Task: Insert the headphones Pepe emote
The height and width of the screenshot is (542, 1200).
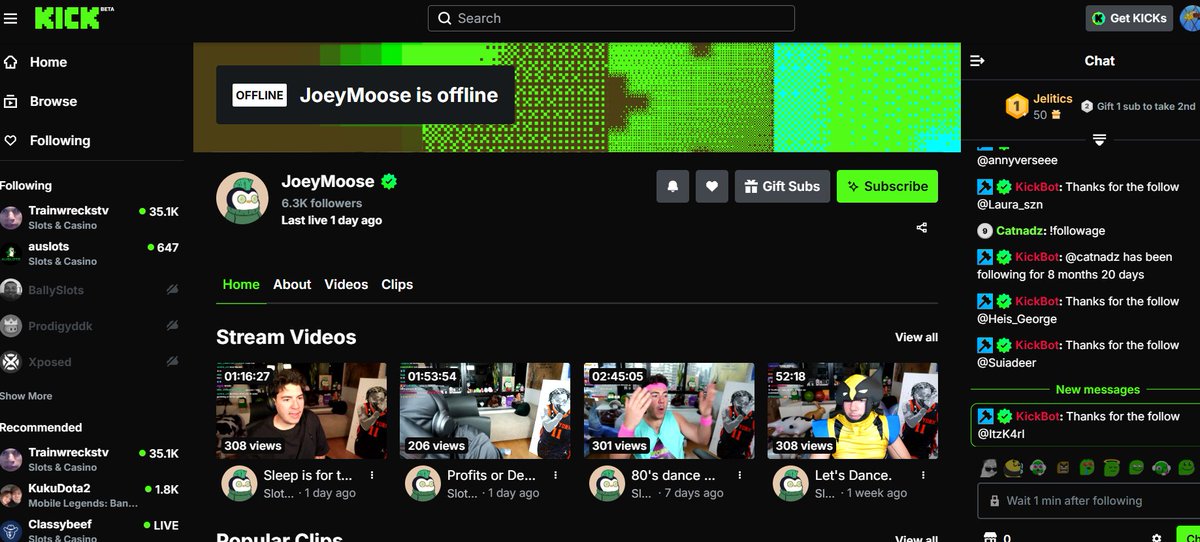Action: [x=1161, y=467]
